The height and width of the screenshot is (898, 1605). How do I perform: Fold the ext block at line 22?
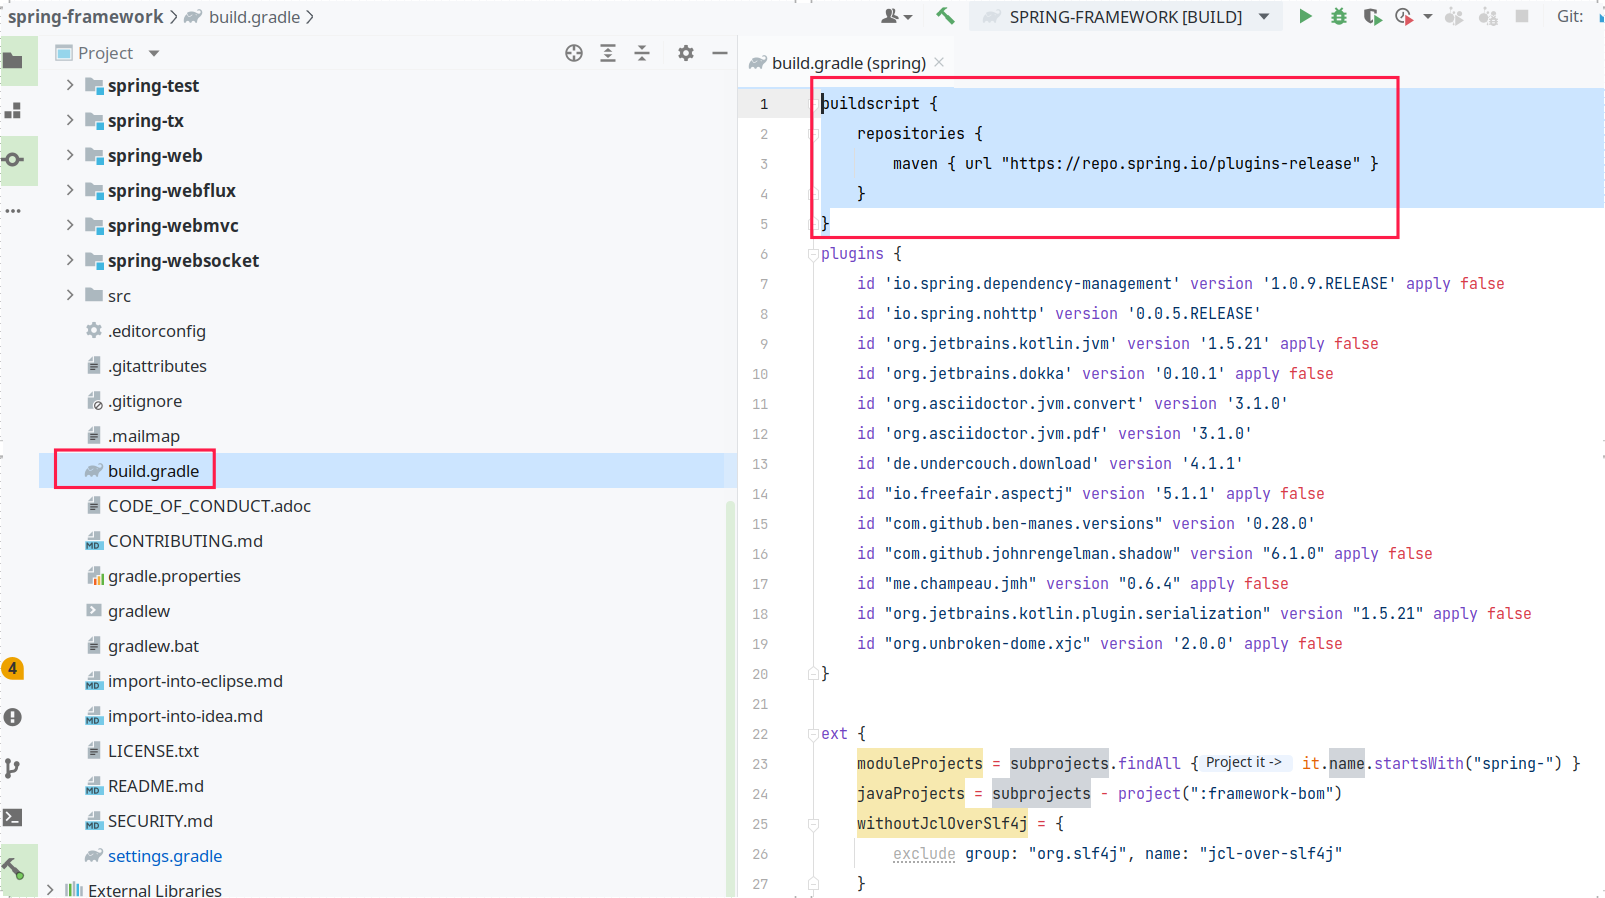(813, 734)
